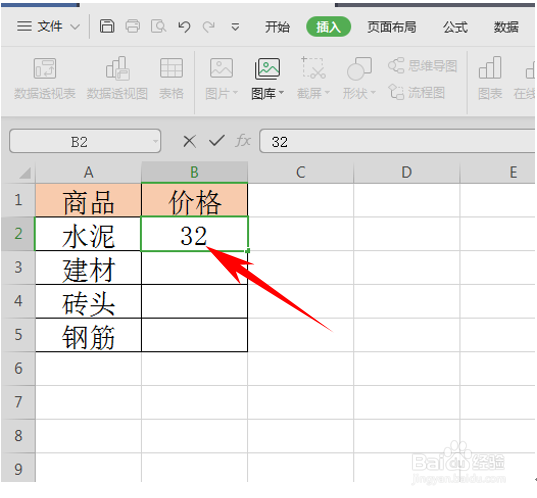Insert a 数据透视表

click(45, 79)
